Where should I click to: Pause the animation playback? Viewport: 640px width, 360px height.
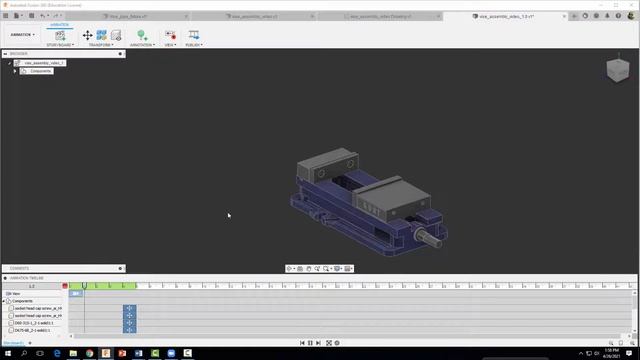coord(310,343)
